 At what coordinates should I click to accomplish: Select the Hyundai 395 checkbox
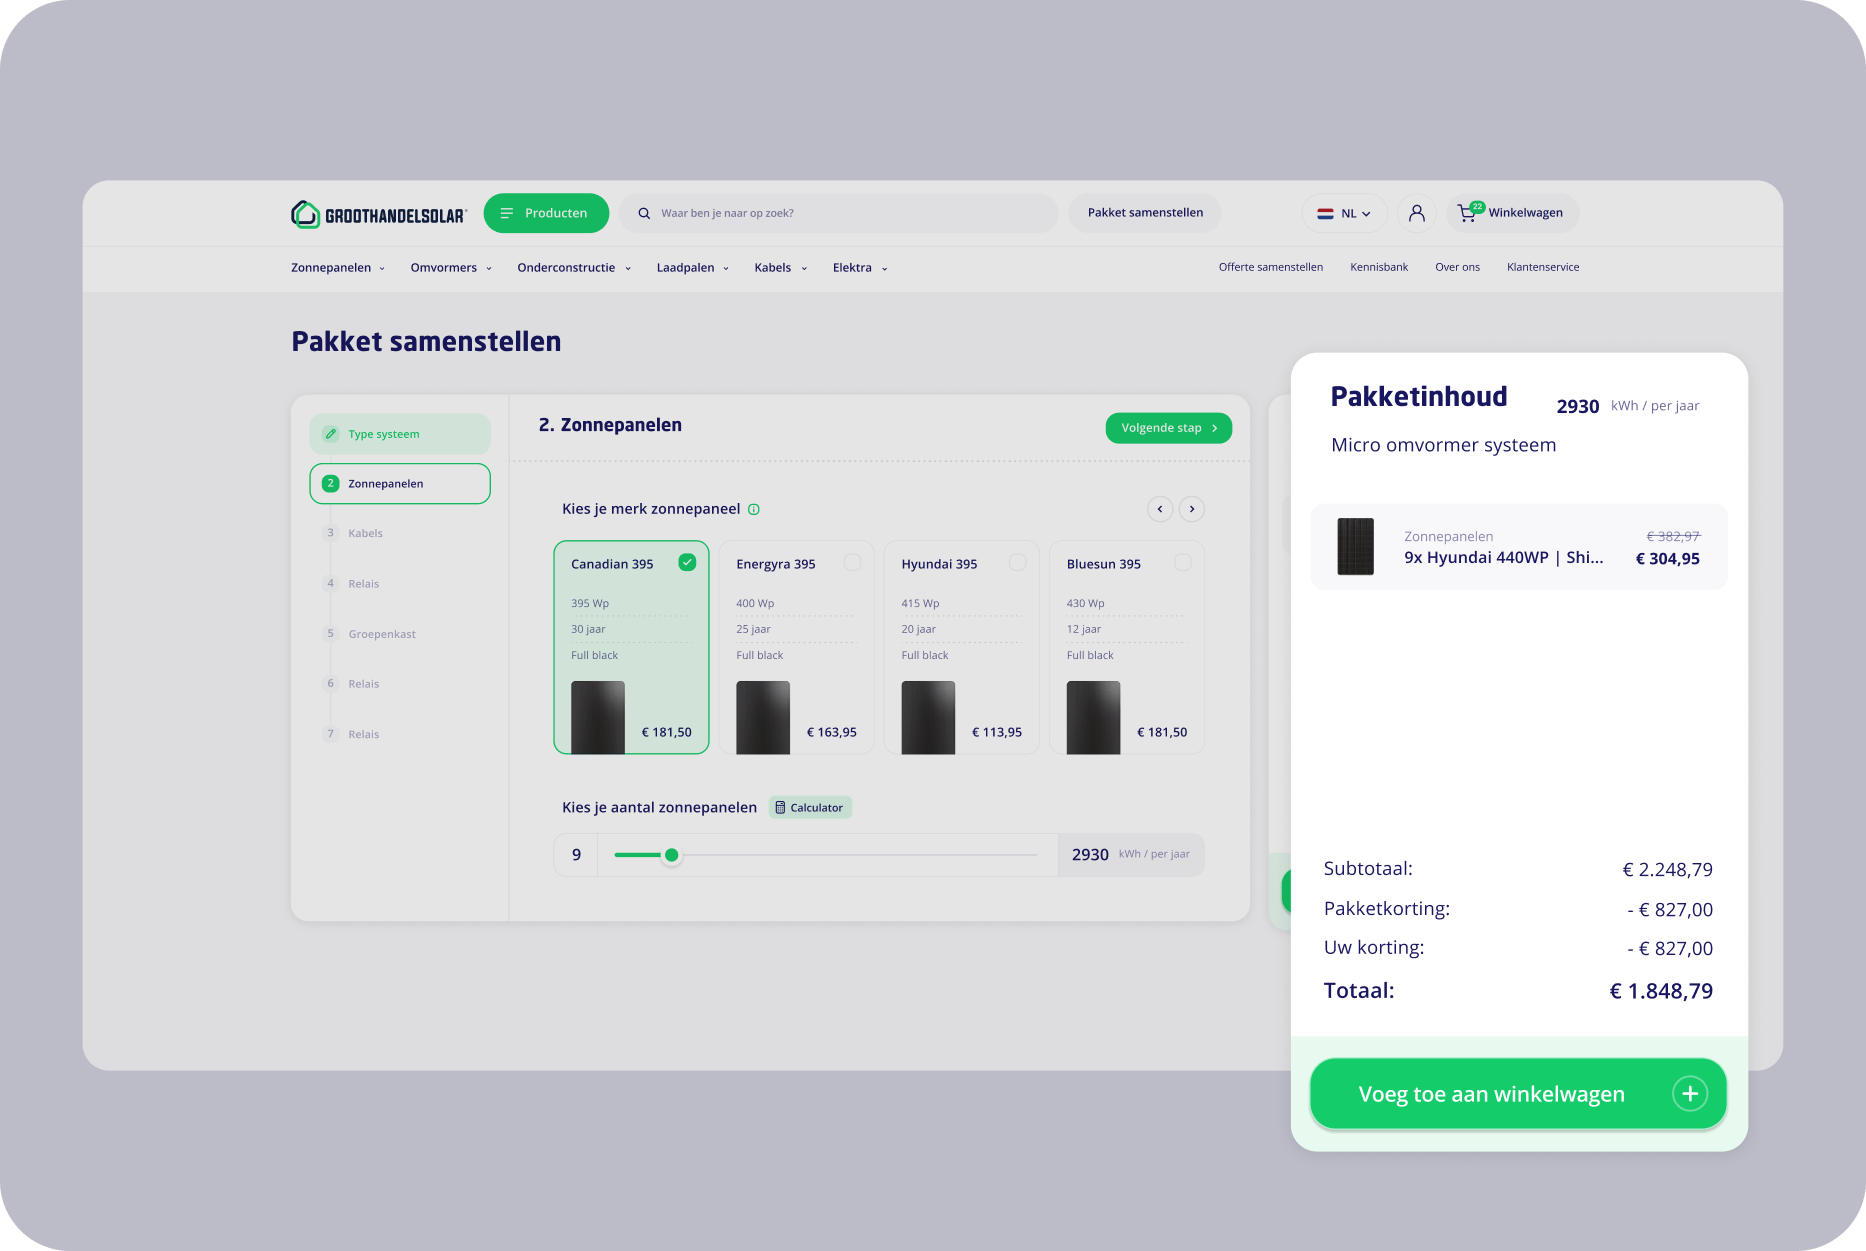pos(1017,562)
